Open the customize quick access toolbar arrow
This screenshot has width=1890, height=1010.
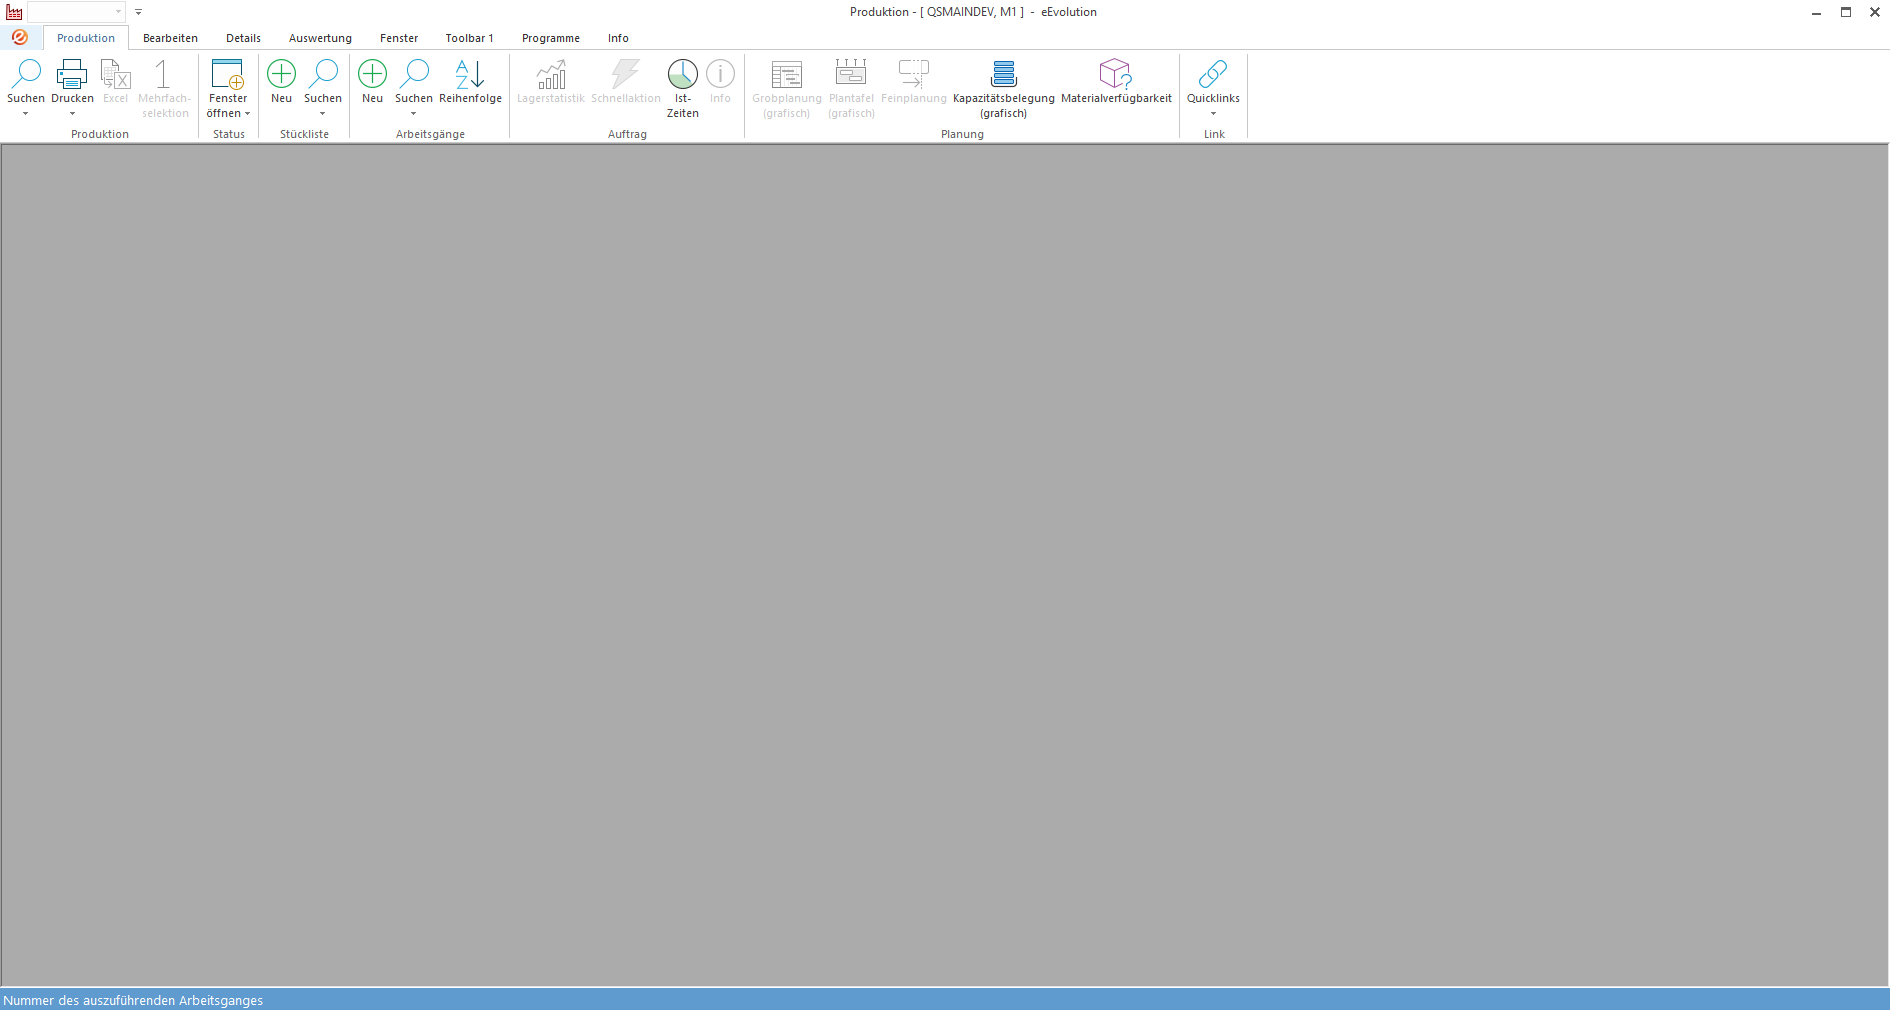pos(139,12)
